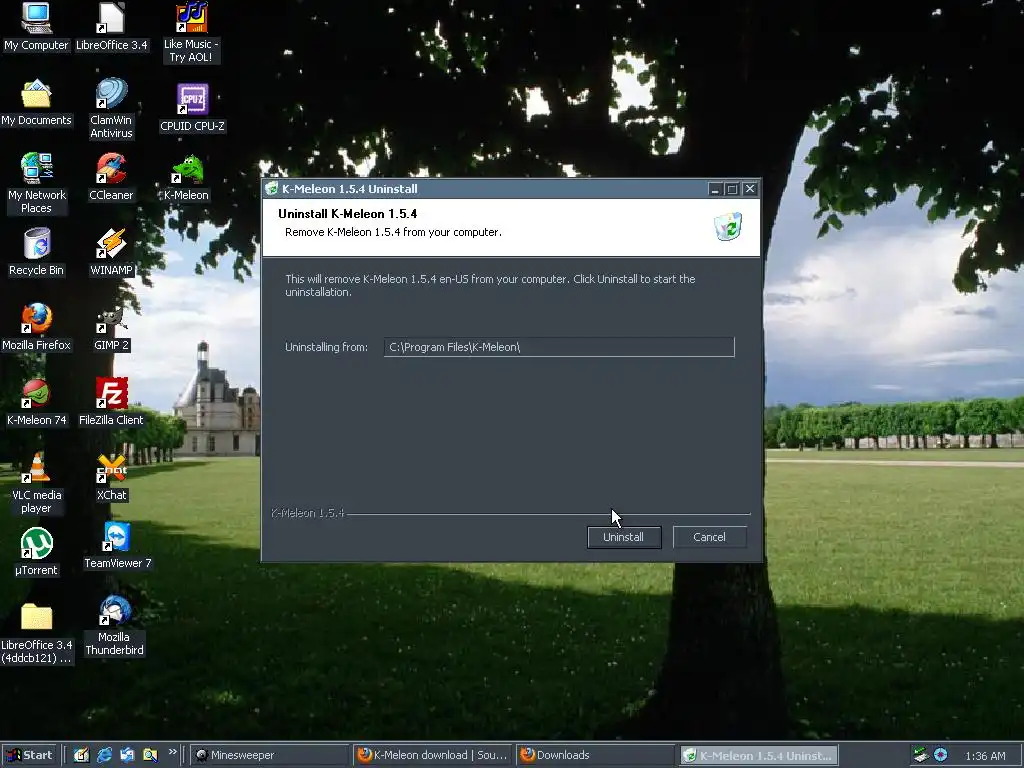Click the green network tray icon
Image resolution: width=1024 pixels, height=768 pixels.
[921, 755]
